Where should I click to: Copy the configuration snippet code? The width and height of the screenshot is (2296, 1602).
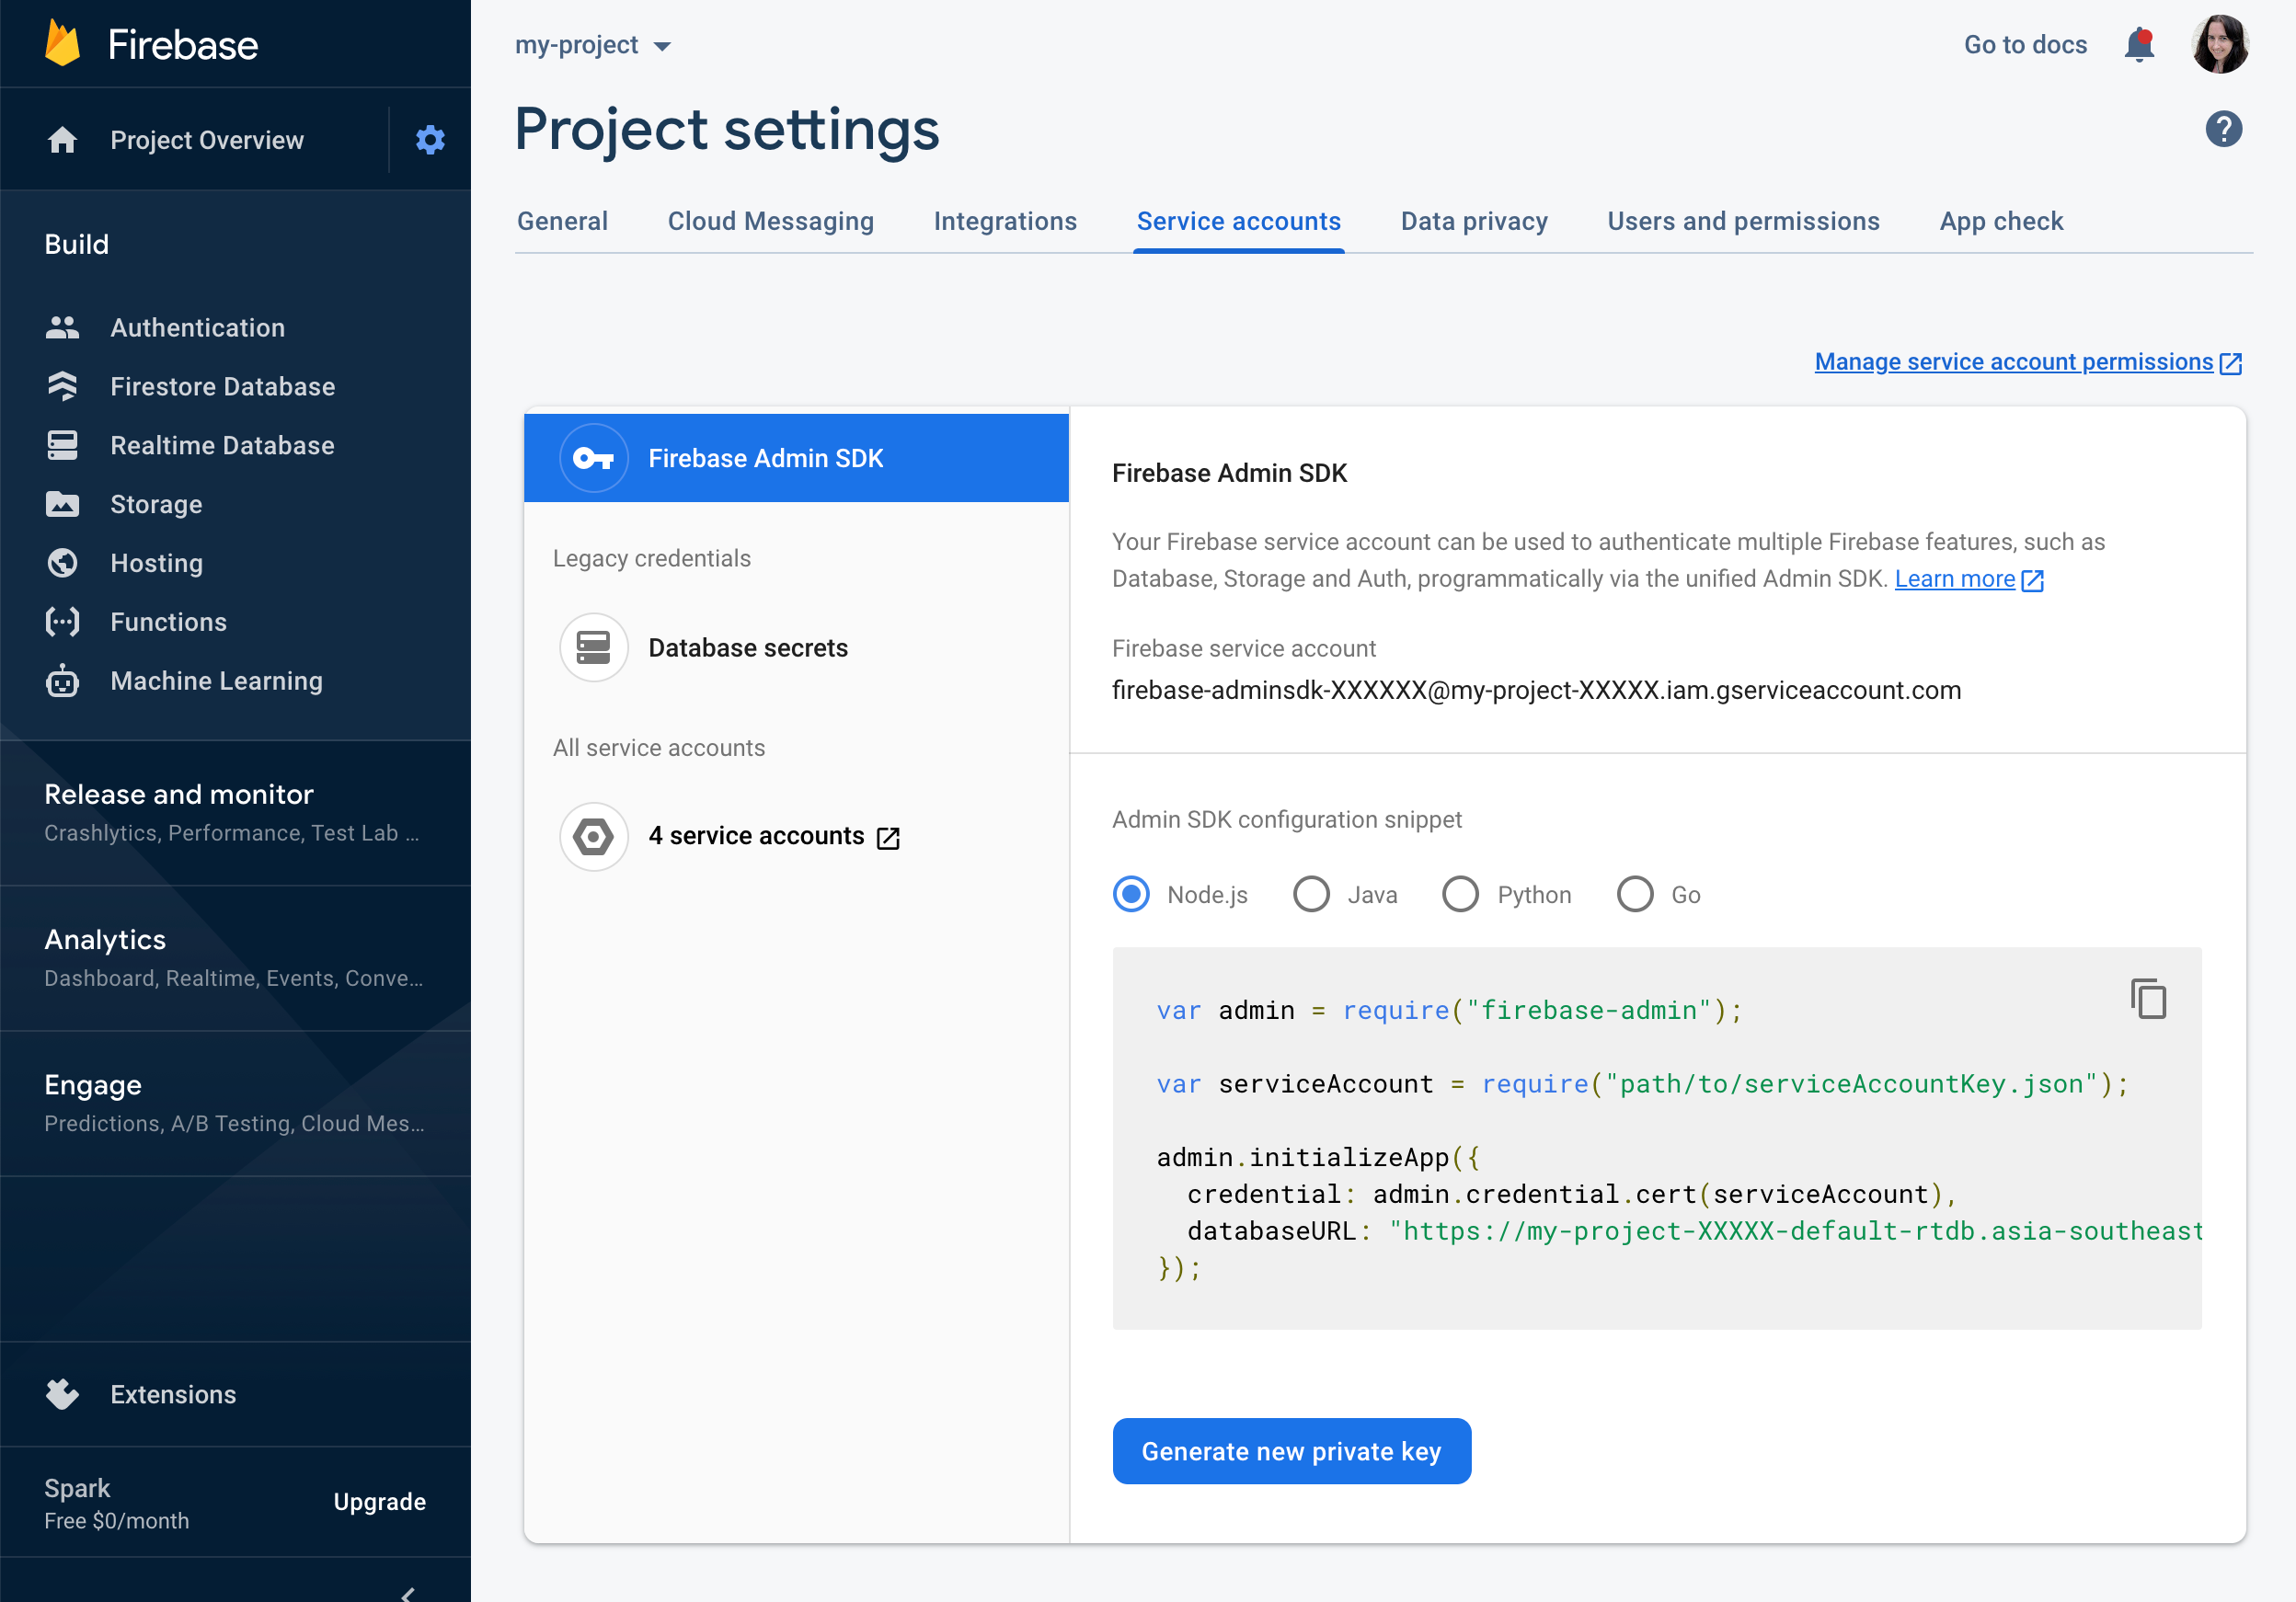[2148, 999]
